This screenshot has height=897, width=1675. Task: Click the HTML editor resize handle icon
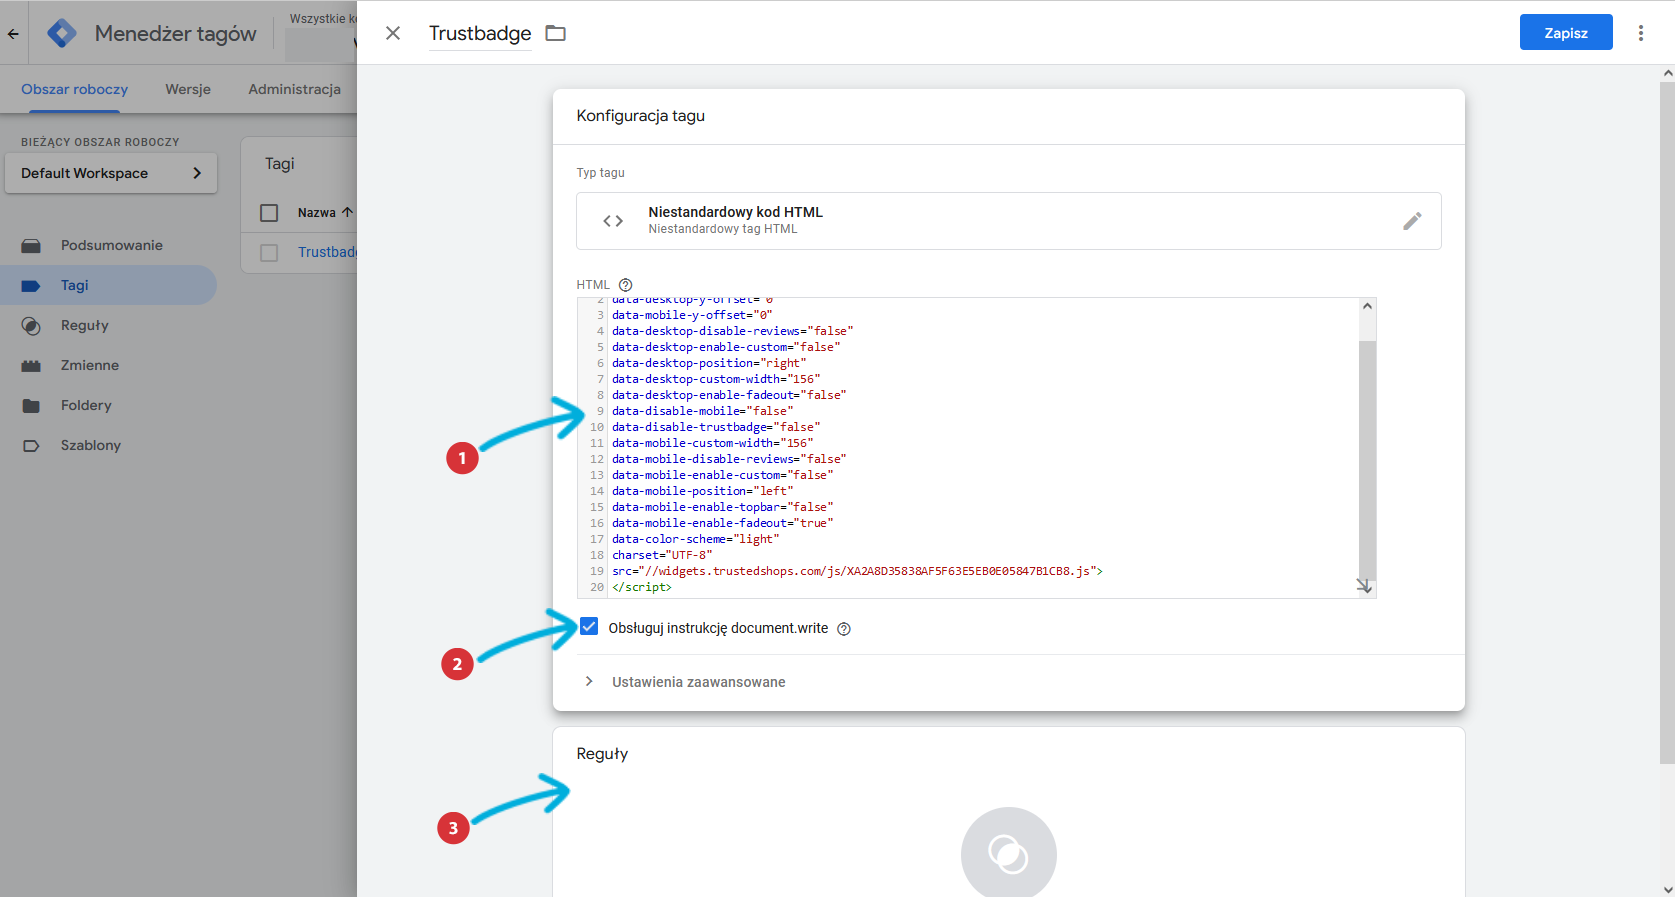coord(1364,586)
